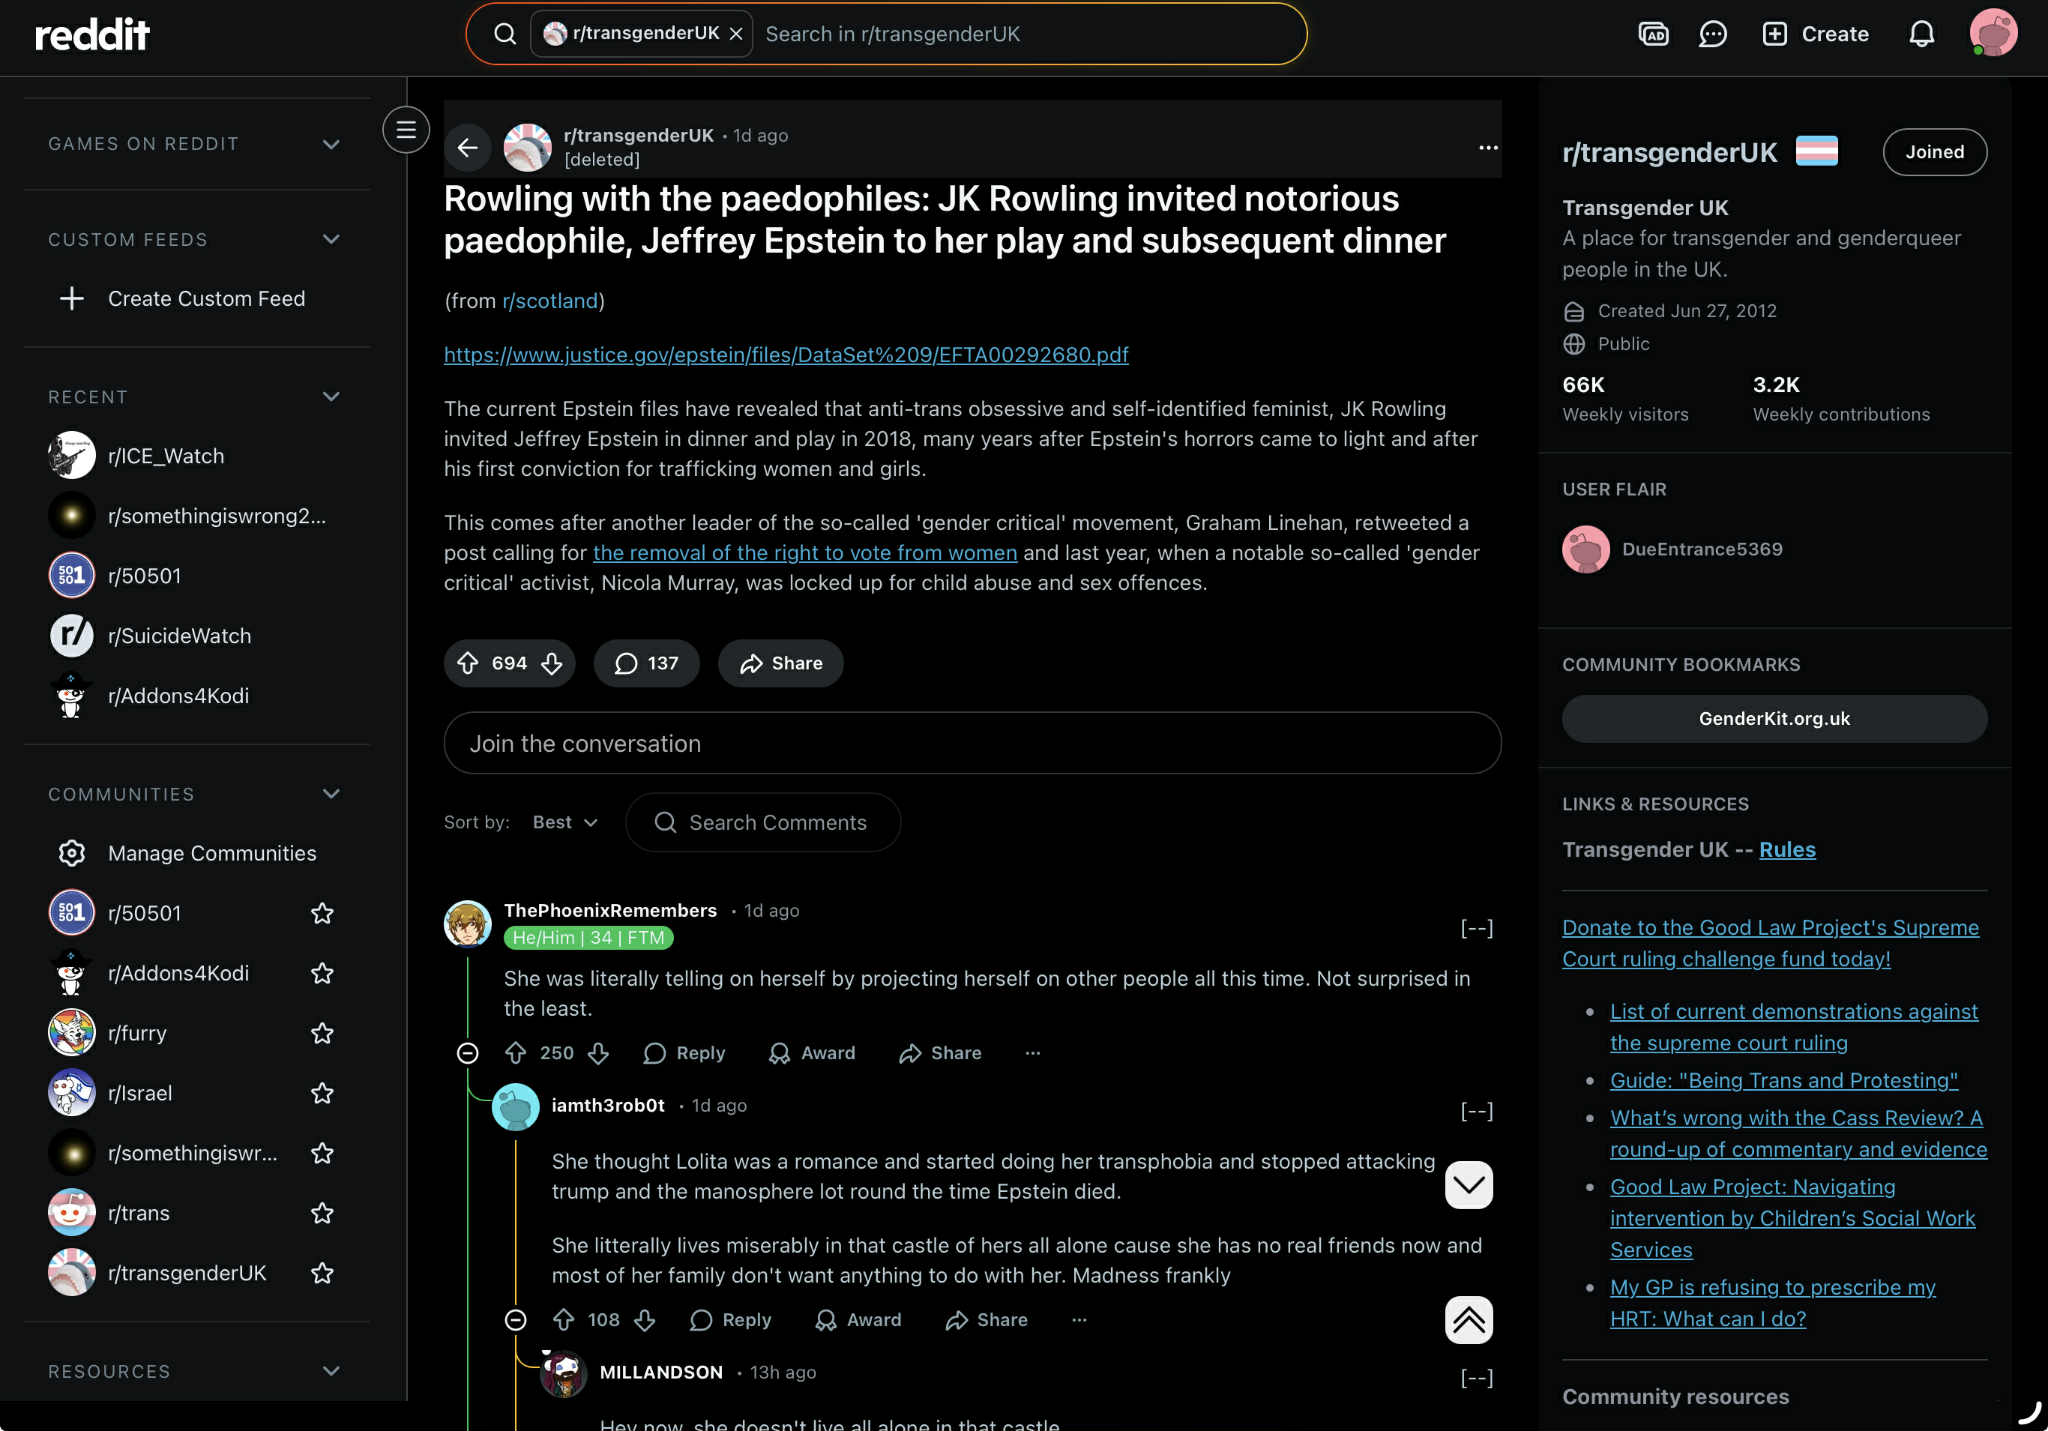Favorite r/furry with the star
The height and width of the screenshot is (1431, 2048).
click(x=322, y=1033)
